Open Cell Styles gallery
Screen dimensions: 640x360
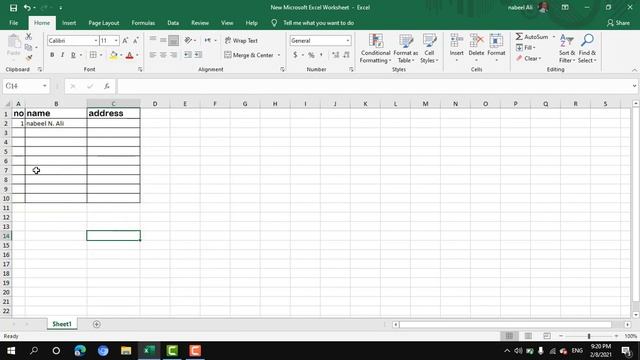coord(429,48)
